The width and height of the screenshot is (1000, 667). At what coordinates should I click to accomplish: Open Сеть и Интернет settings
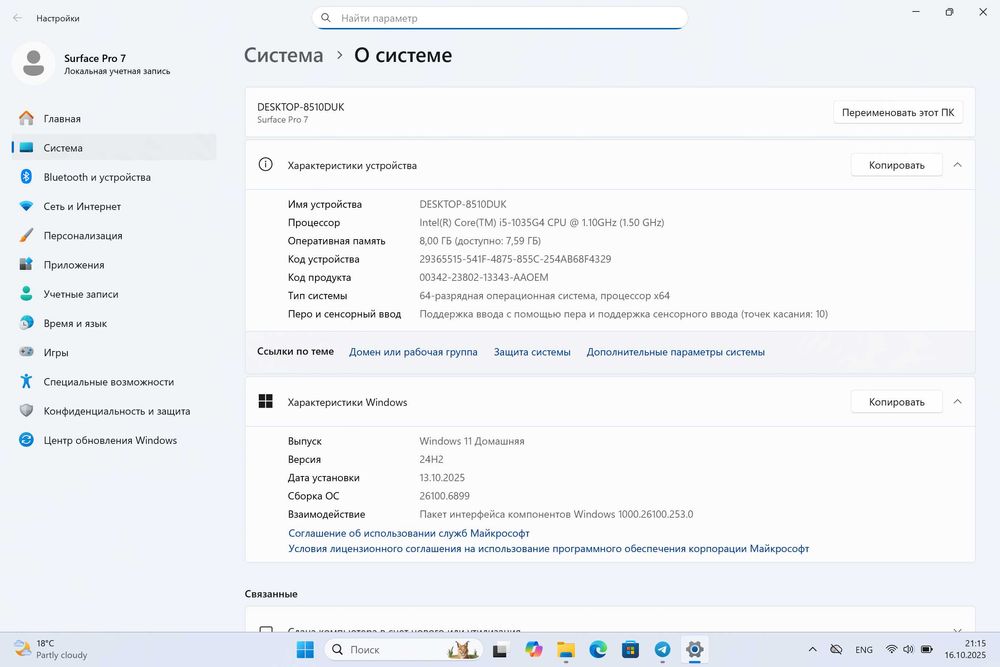114,207
